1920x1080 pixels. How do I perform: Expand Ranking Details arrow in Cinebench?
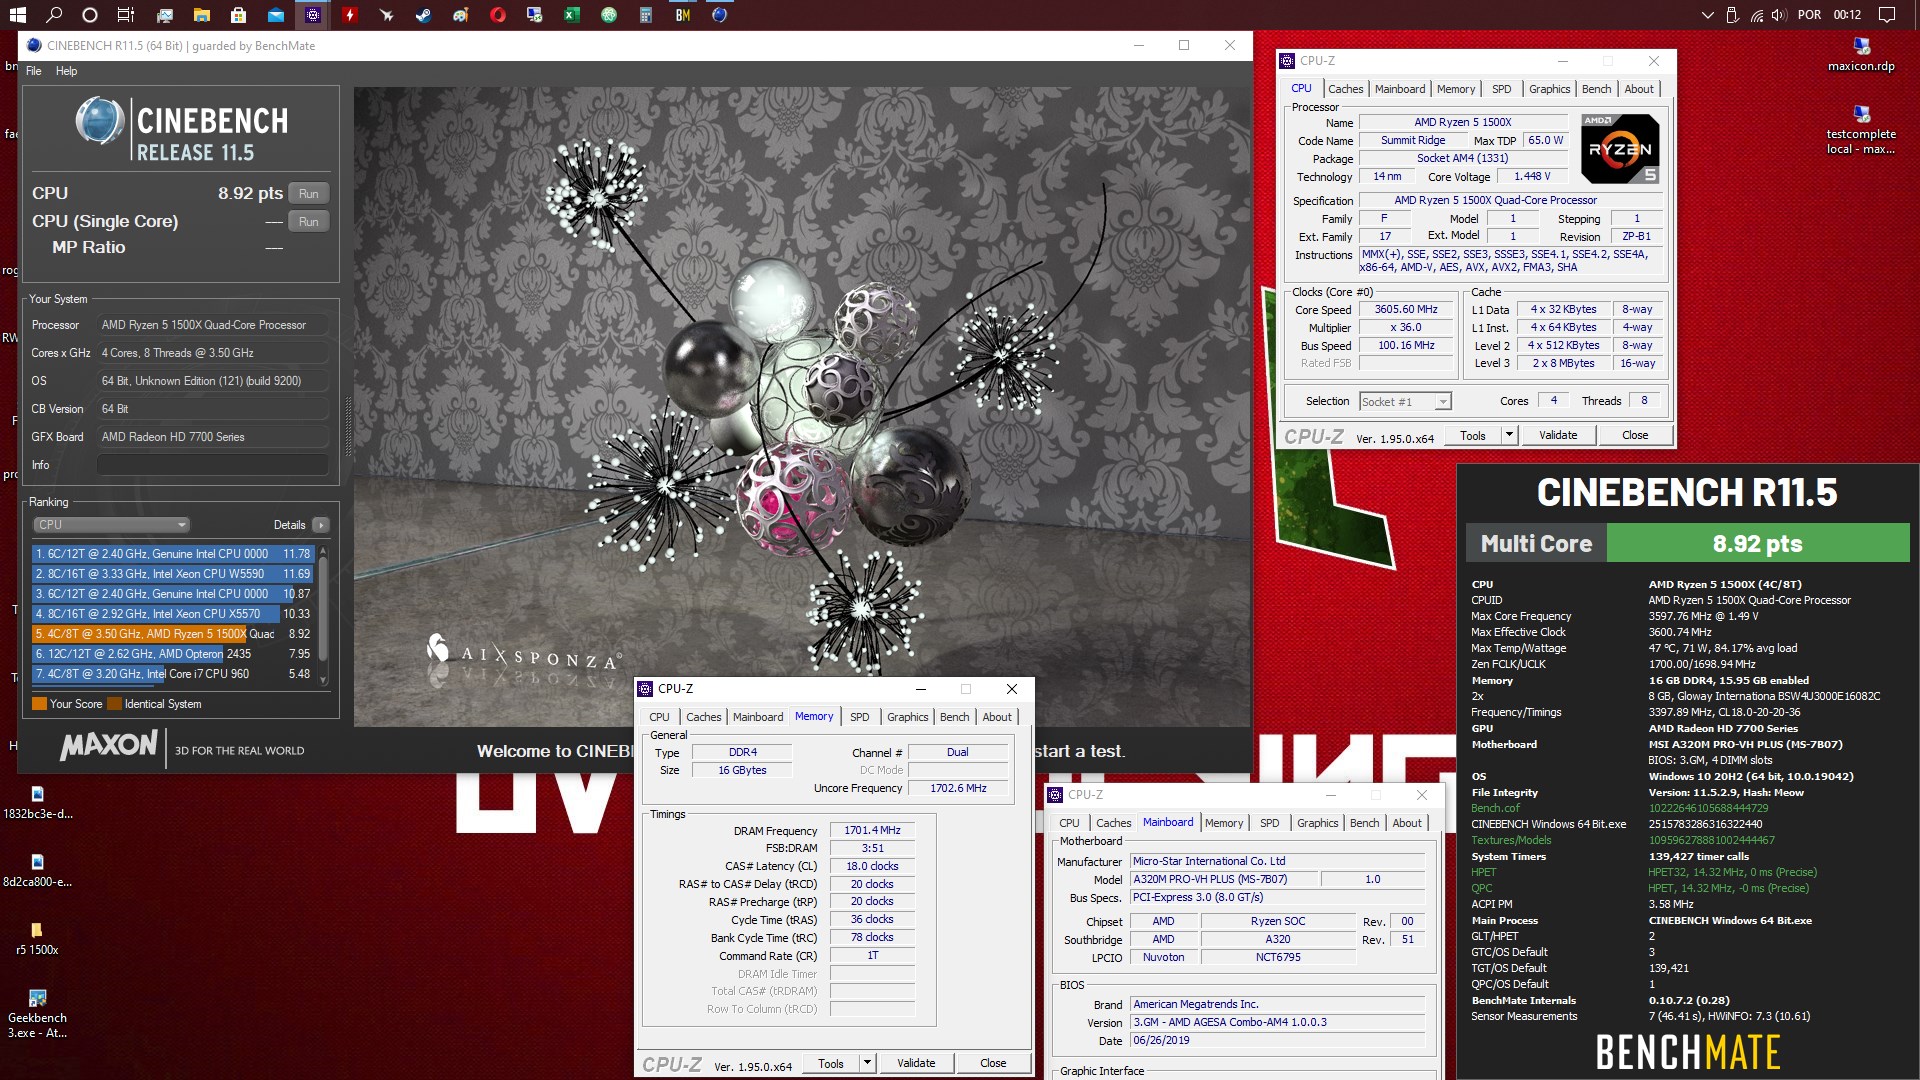[320, 525]
